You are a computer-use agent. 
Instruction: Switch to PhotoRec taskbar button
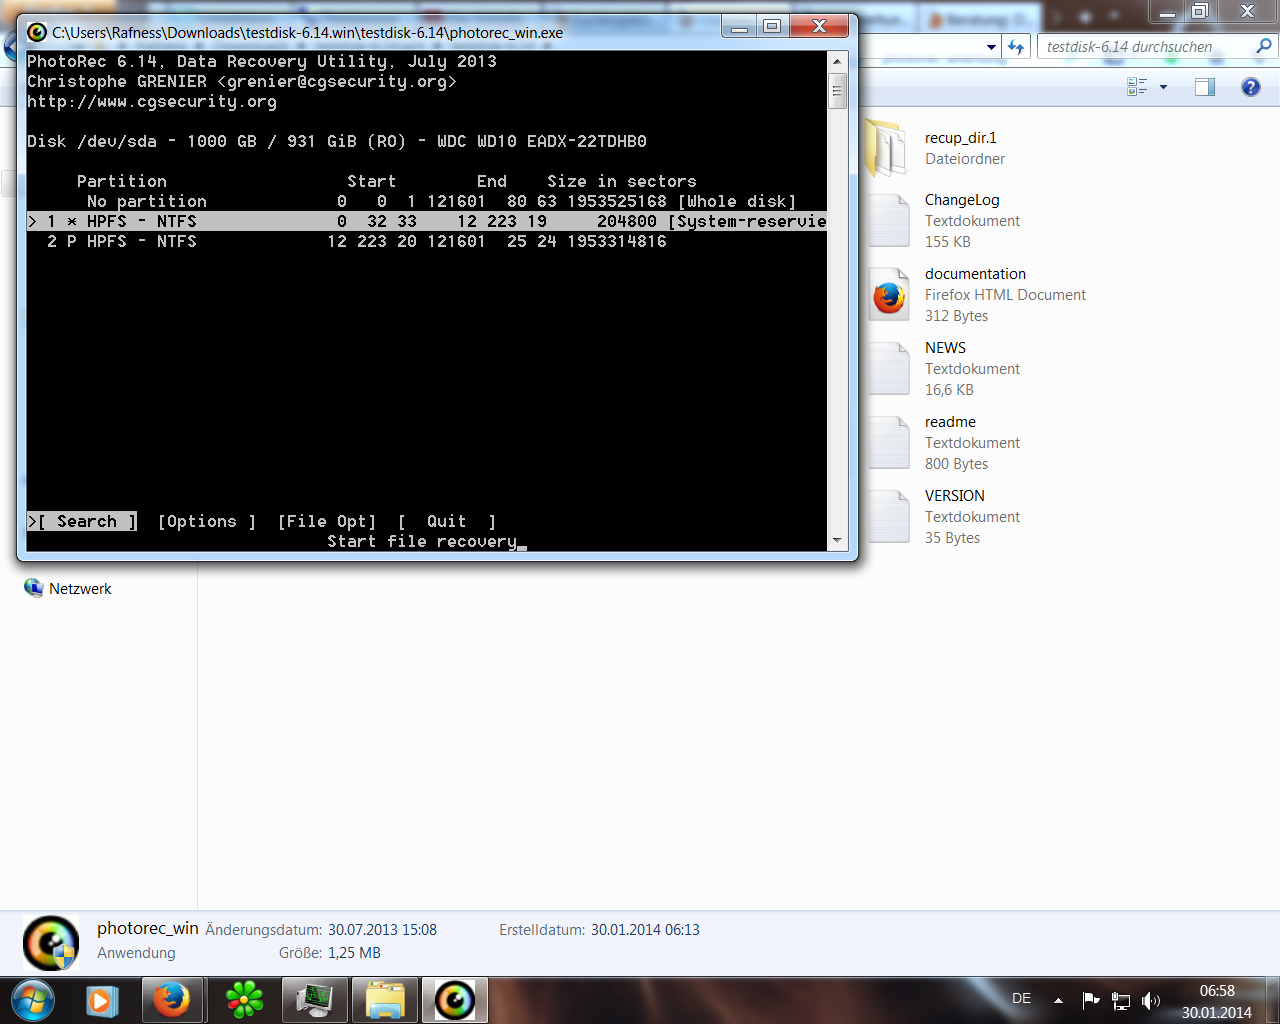coord(455,1000)
